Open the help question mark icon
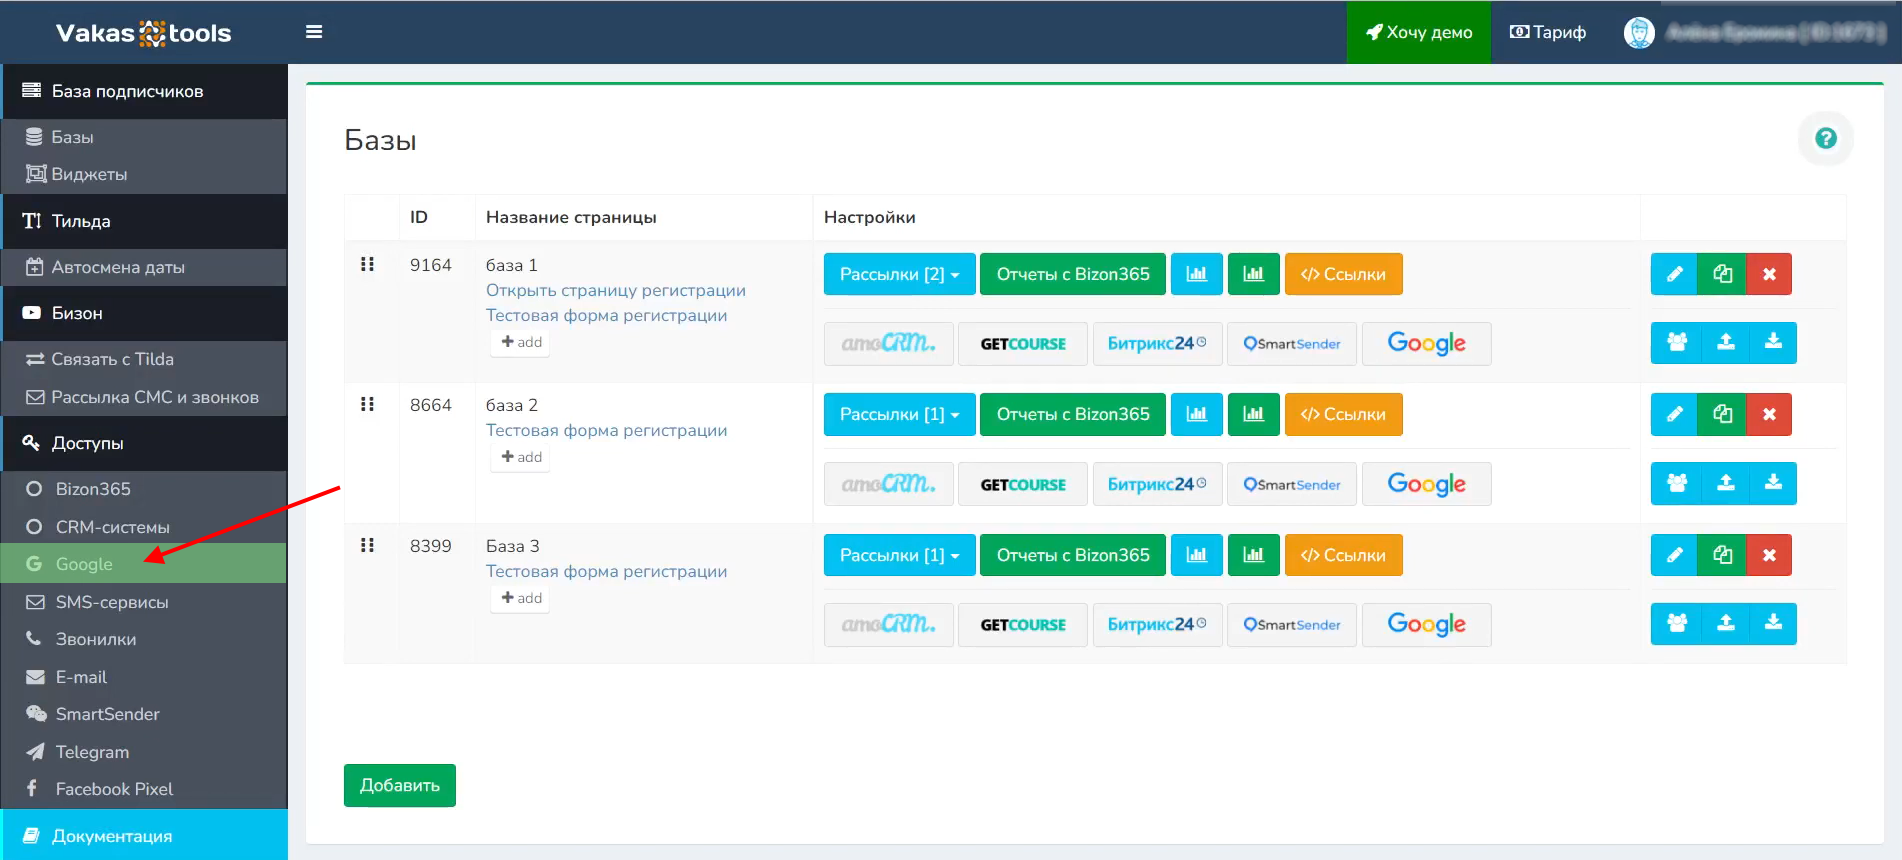 tap(1825, 139)
